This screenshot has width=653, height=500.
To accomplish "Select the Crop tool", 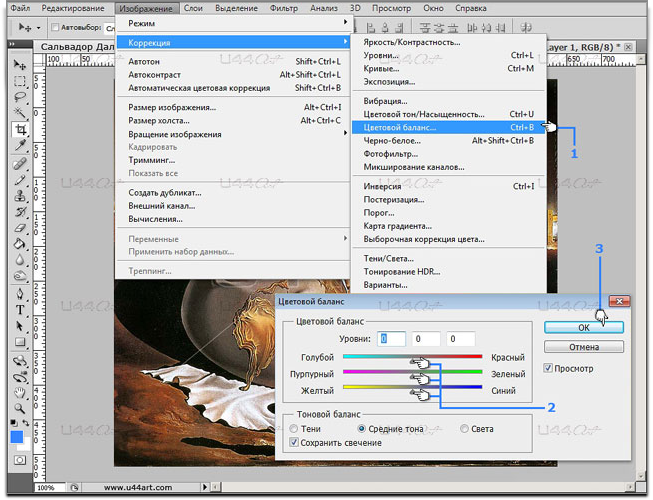I will 20,129.
